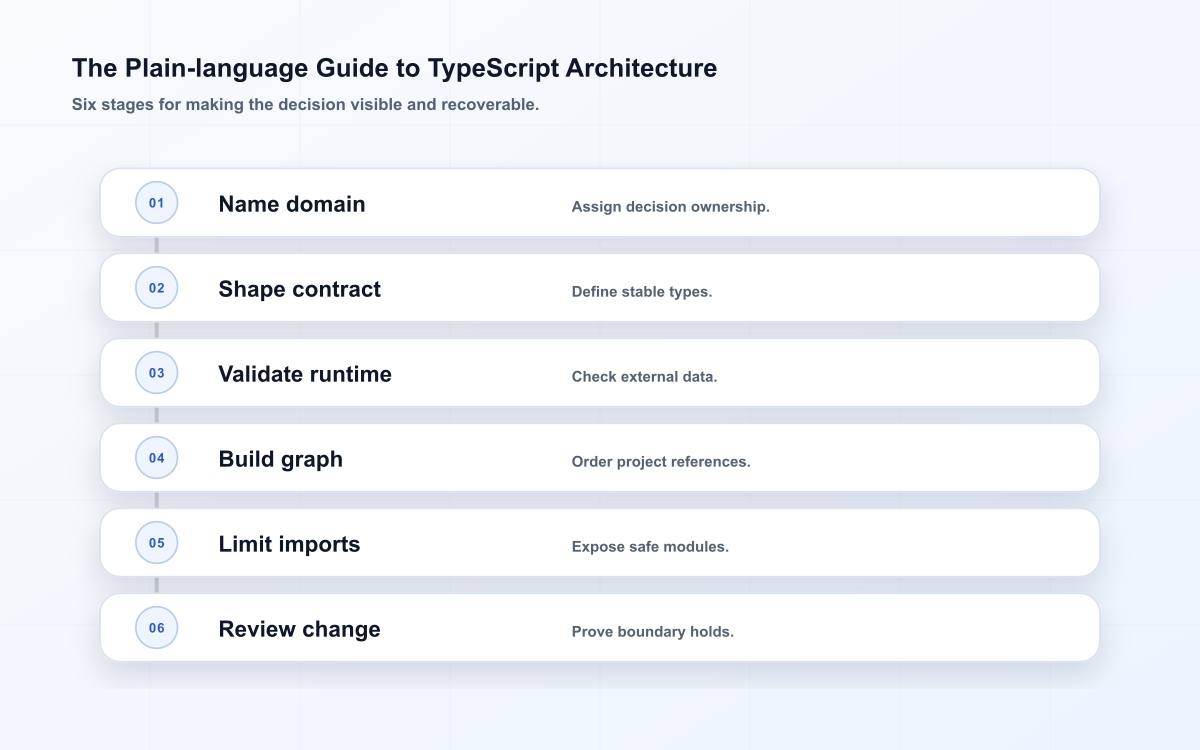Click the 04 step number badge
This screenshot has width=1200, height=750.
point(156,458)
